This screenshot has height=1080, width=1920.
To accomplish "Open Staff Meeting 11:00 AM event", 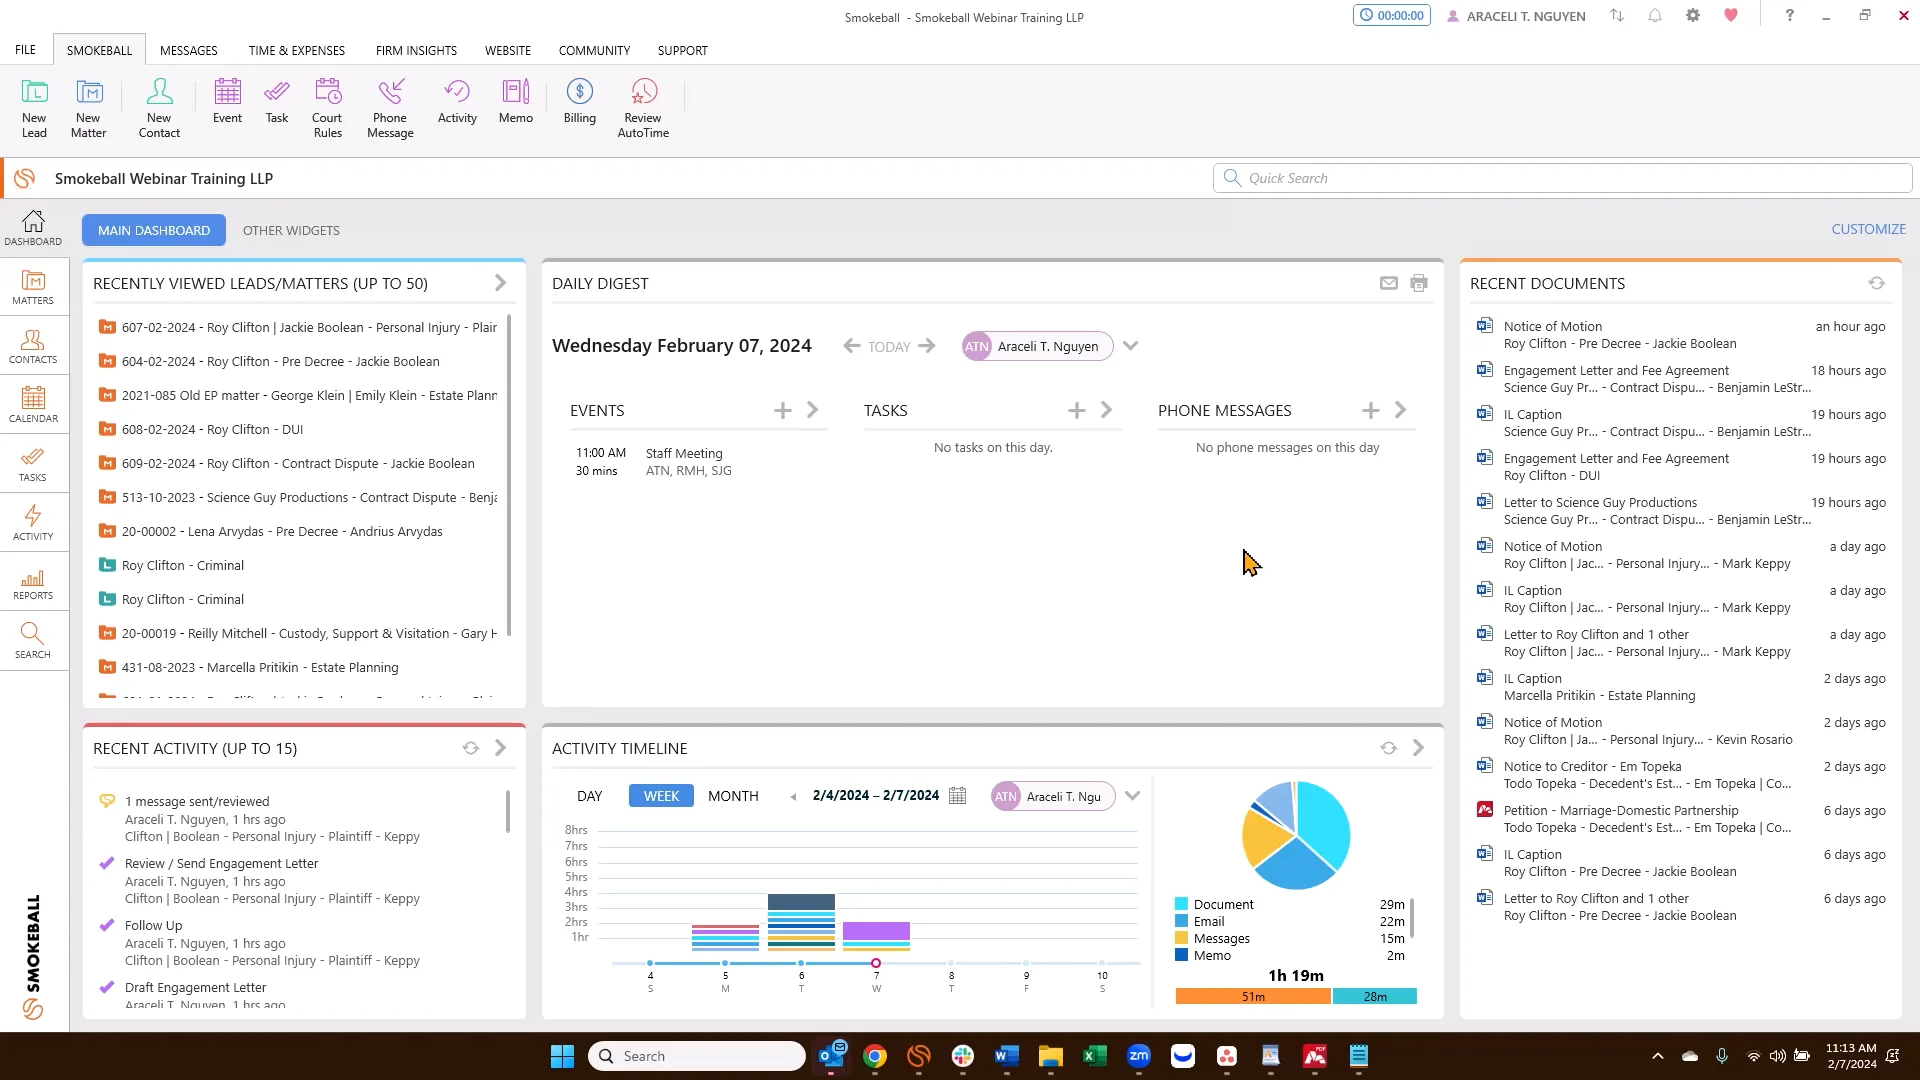I will pyautogui.click(x=698, y=462).
